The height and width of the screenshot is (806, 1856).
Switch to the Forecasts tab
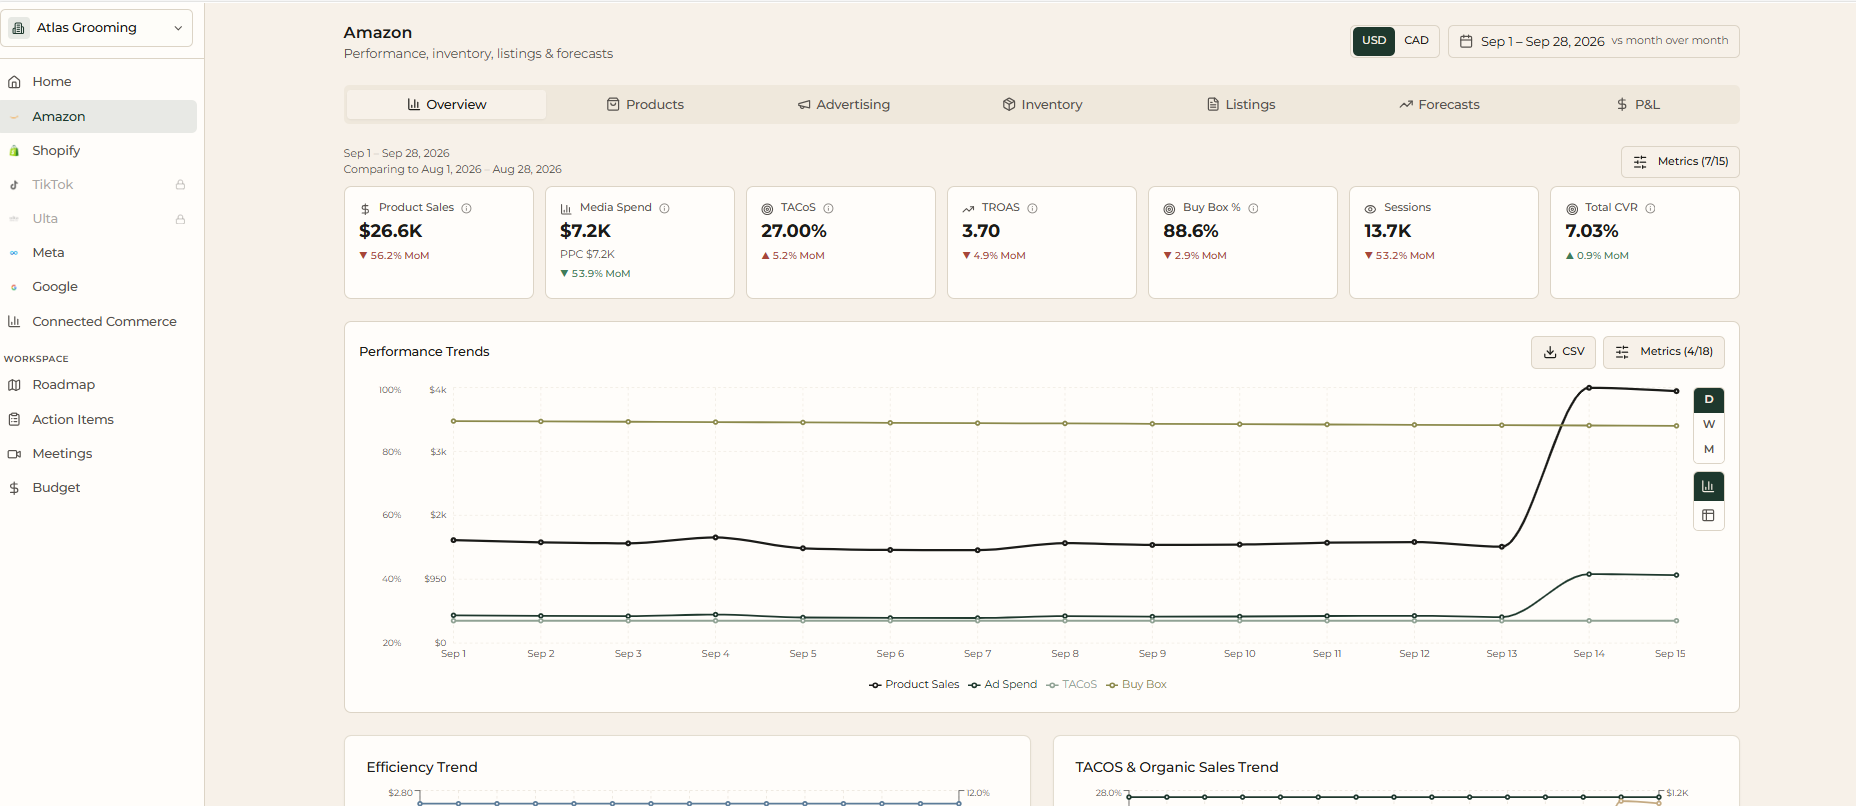pyautogui.click(x=1439, y=104)
